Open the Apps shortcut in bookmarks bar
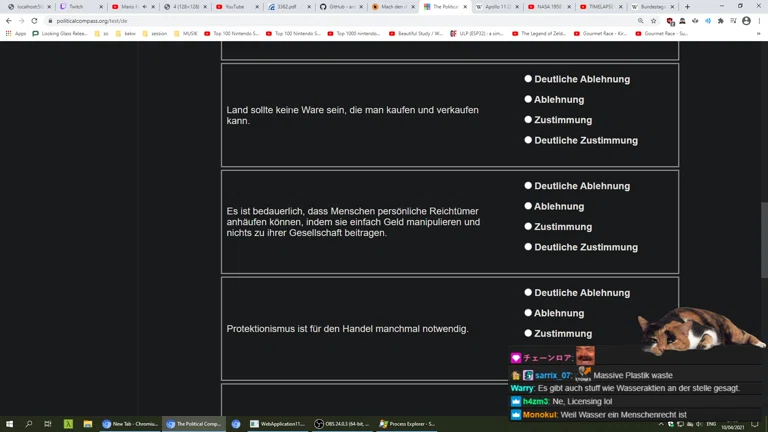768x432 pixels. [16, 34]
